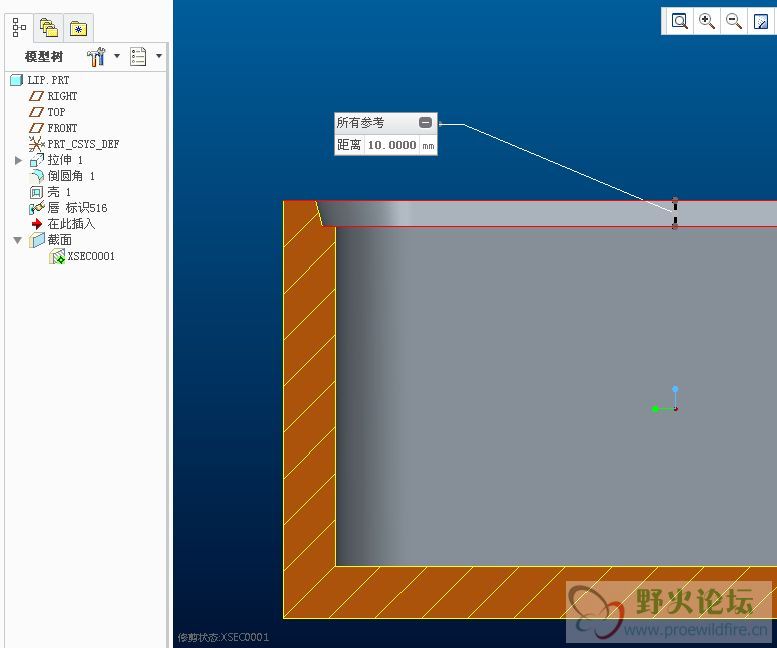Image resolution: width=777 pixels, height=648 pixels.
Task: Click the 截面 section folder icon
Action: tap(37, 240)
